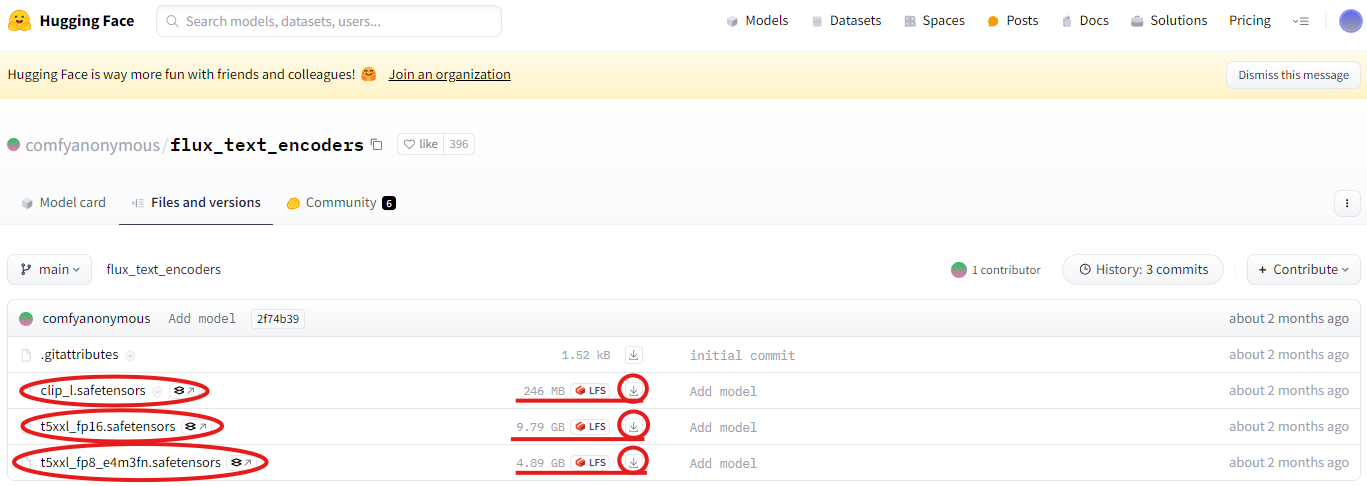Image resolution: width=1367 pixels, height=486 pixels.
Task: Open the Spaces navigation link
Action: pos(934,21)
